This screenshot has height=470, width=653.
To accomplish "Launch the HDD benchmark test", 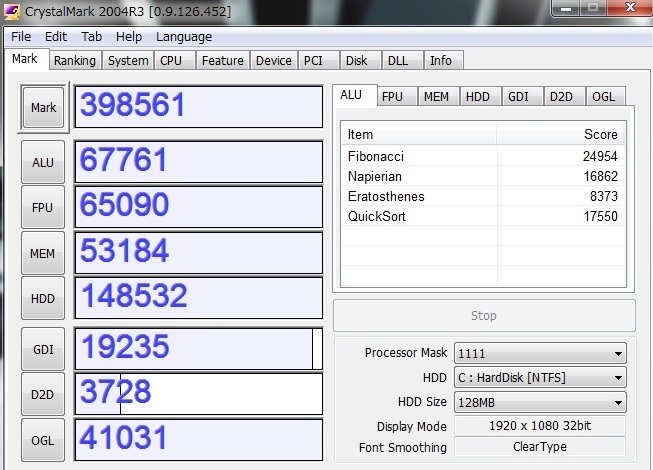I will [x=43, y=298].
